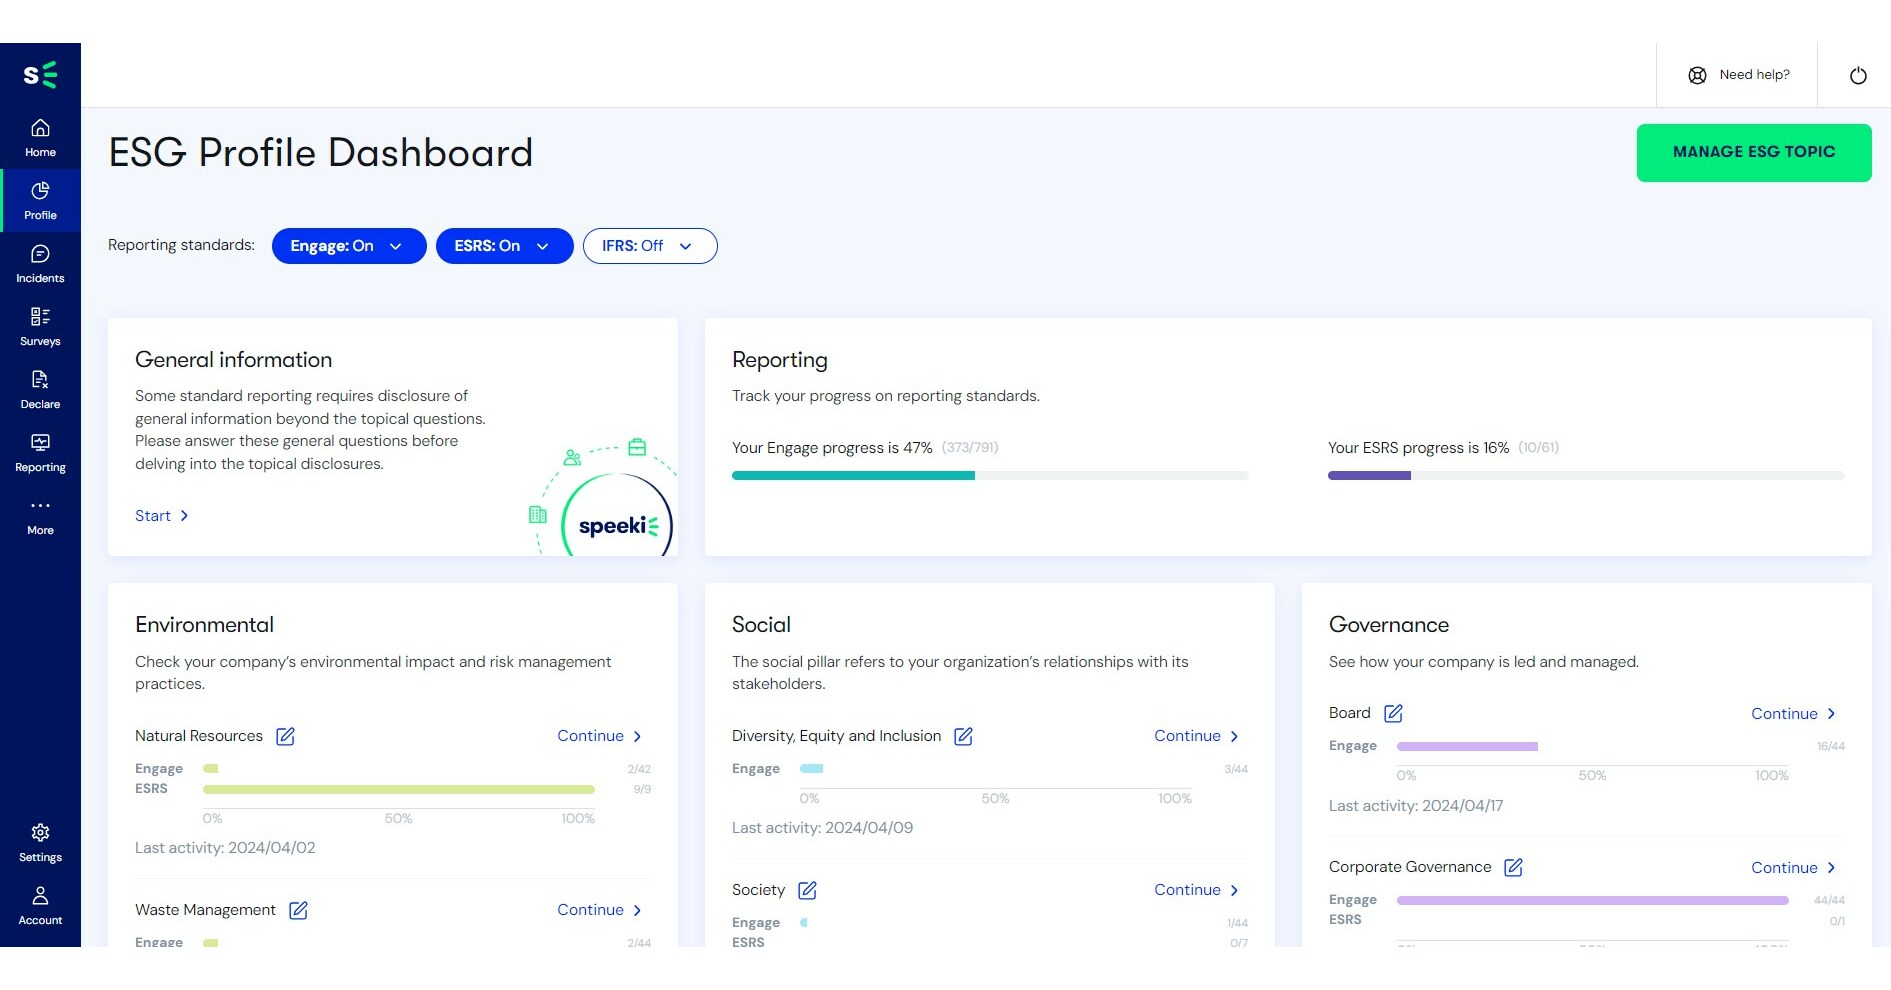Open the ESRS dropdown options
1891x990 pixels.
543,245
